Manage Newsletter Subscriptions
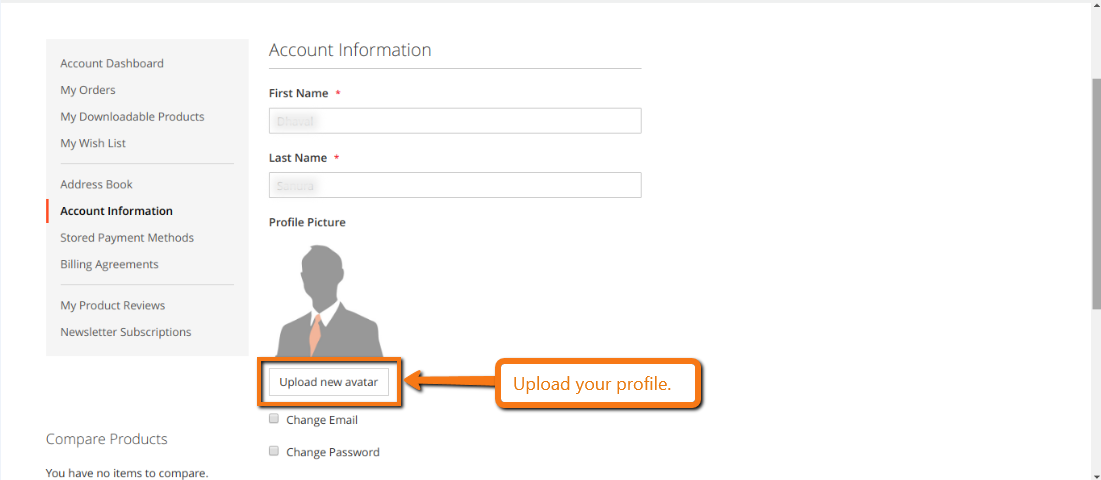 (x=126, y=332)
